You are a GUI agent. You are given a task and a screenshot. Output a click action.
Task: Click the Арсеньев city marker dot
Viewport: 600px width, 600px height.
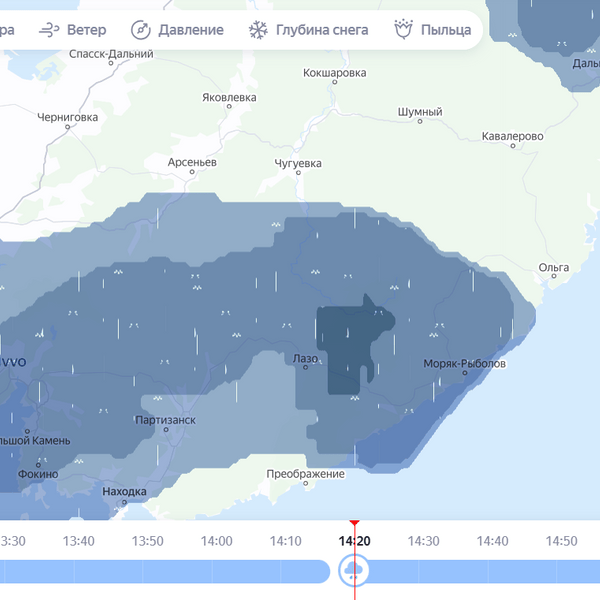[x=192, y=173]
